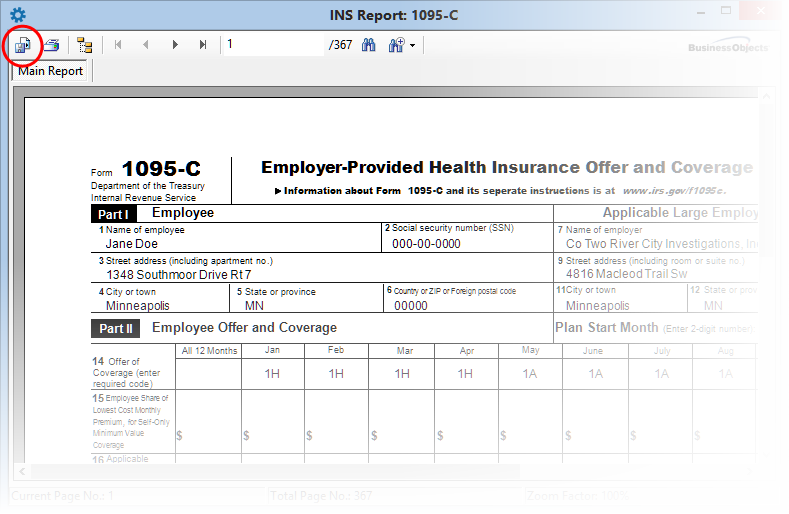This screenshot has height=514, width=789.
Task: Click the Print Report icon
Action: (x=51, y=45)
